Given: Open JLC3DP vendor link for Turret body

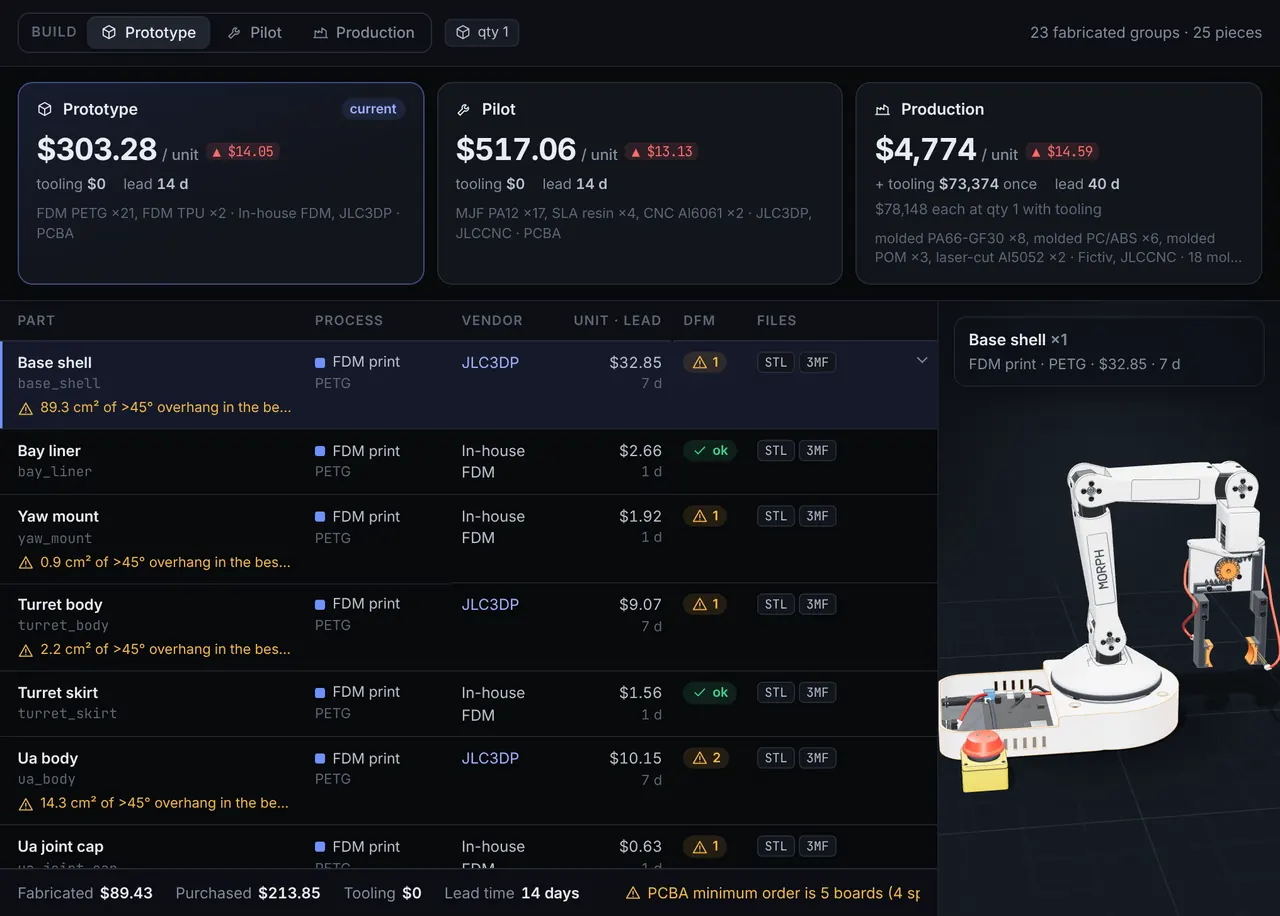Looking at the screenshot, I should tap(490, 604).
